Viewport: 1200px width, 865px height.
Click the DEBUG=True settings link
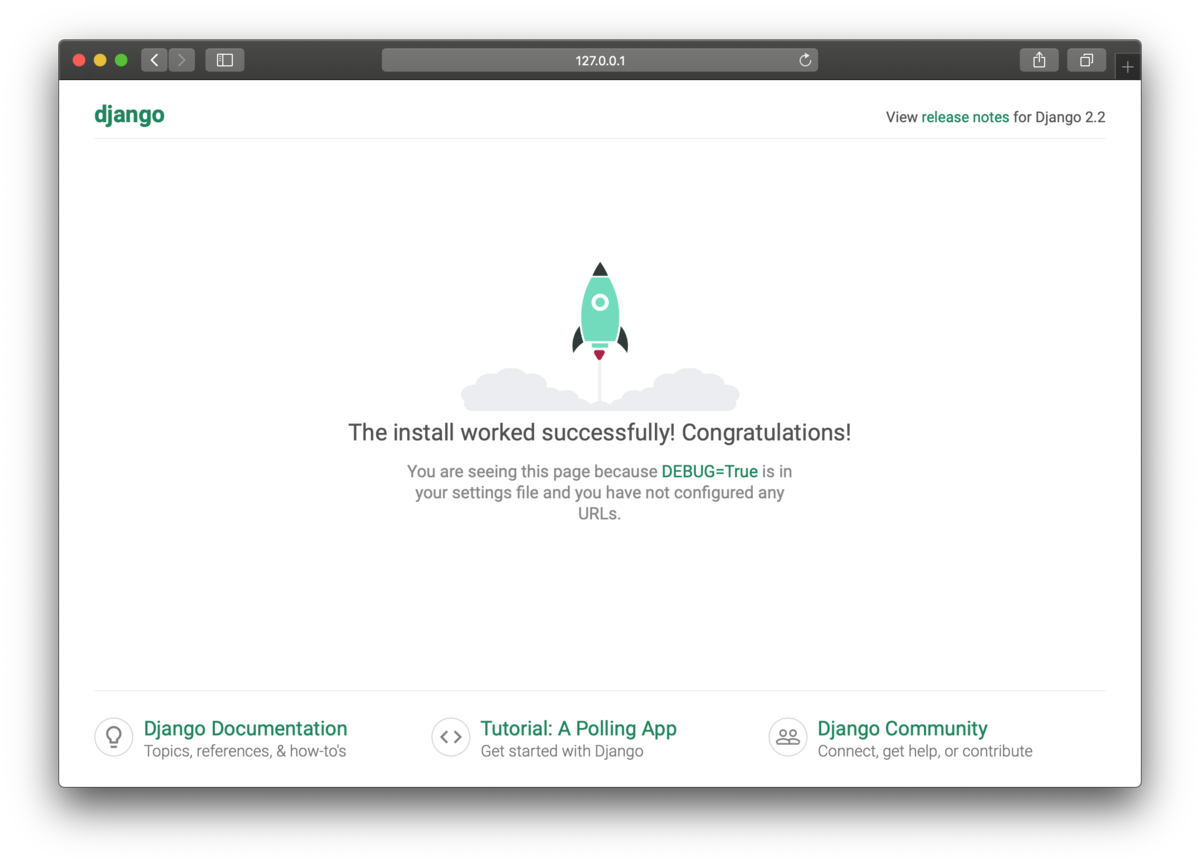709,471
